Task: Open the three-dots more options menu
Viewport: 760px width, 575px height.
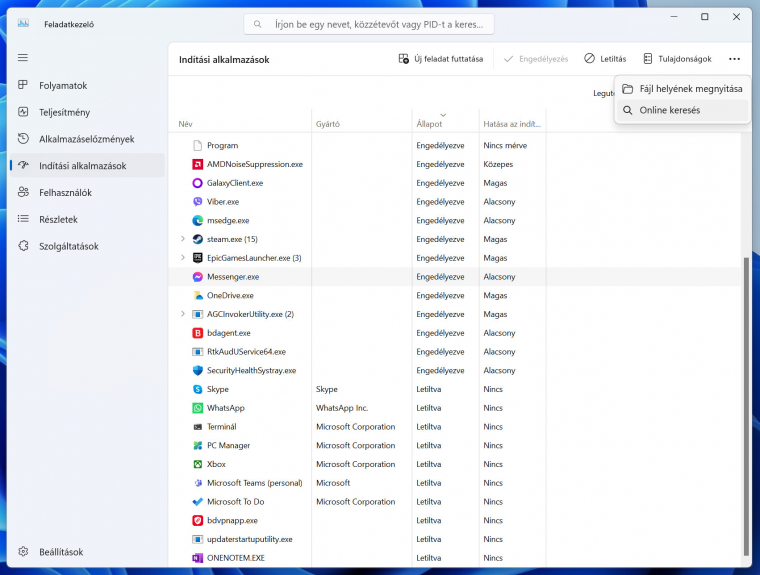Action: pyautogui.click(x=734, y=59)
